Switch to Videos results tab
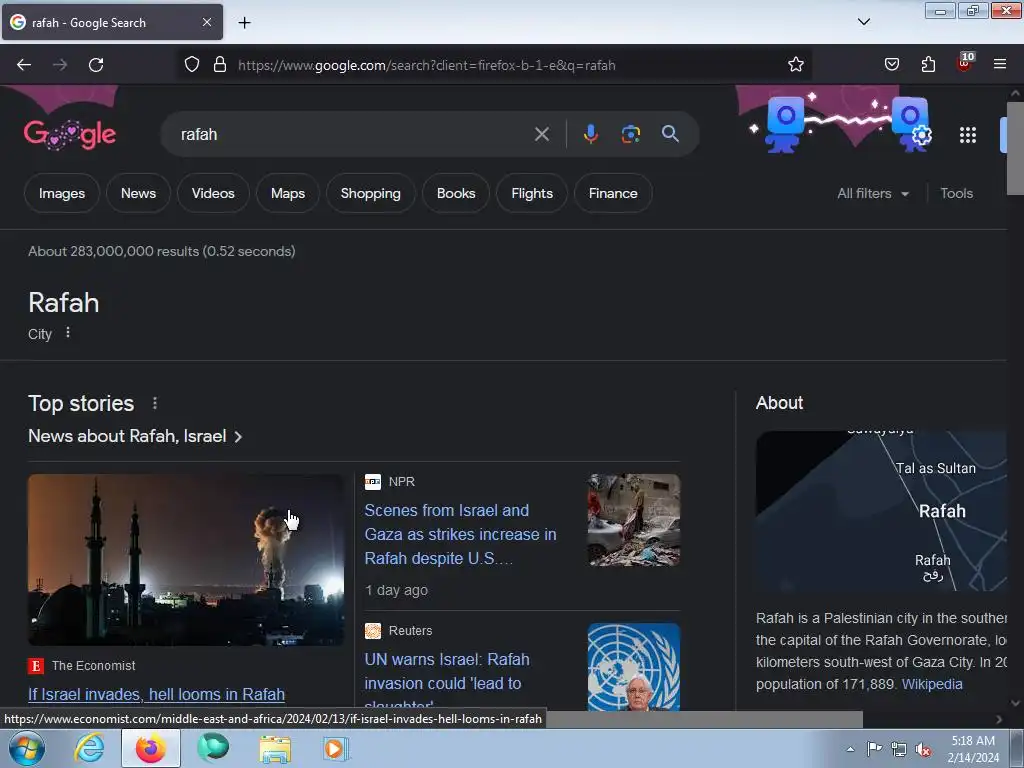This screenshot has width=1024, height=768. tap(213, 193)
